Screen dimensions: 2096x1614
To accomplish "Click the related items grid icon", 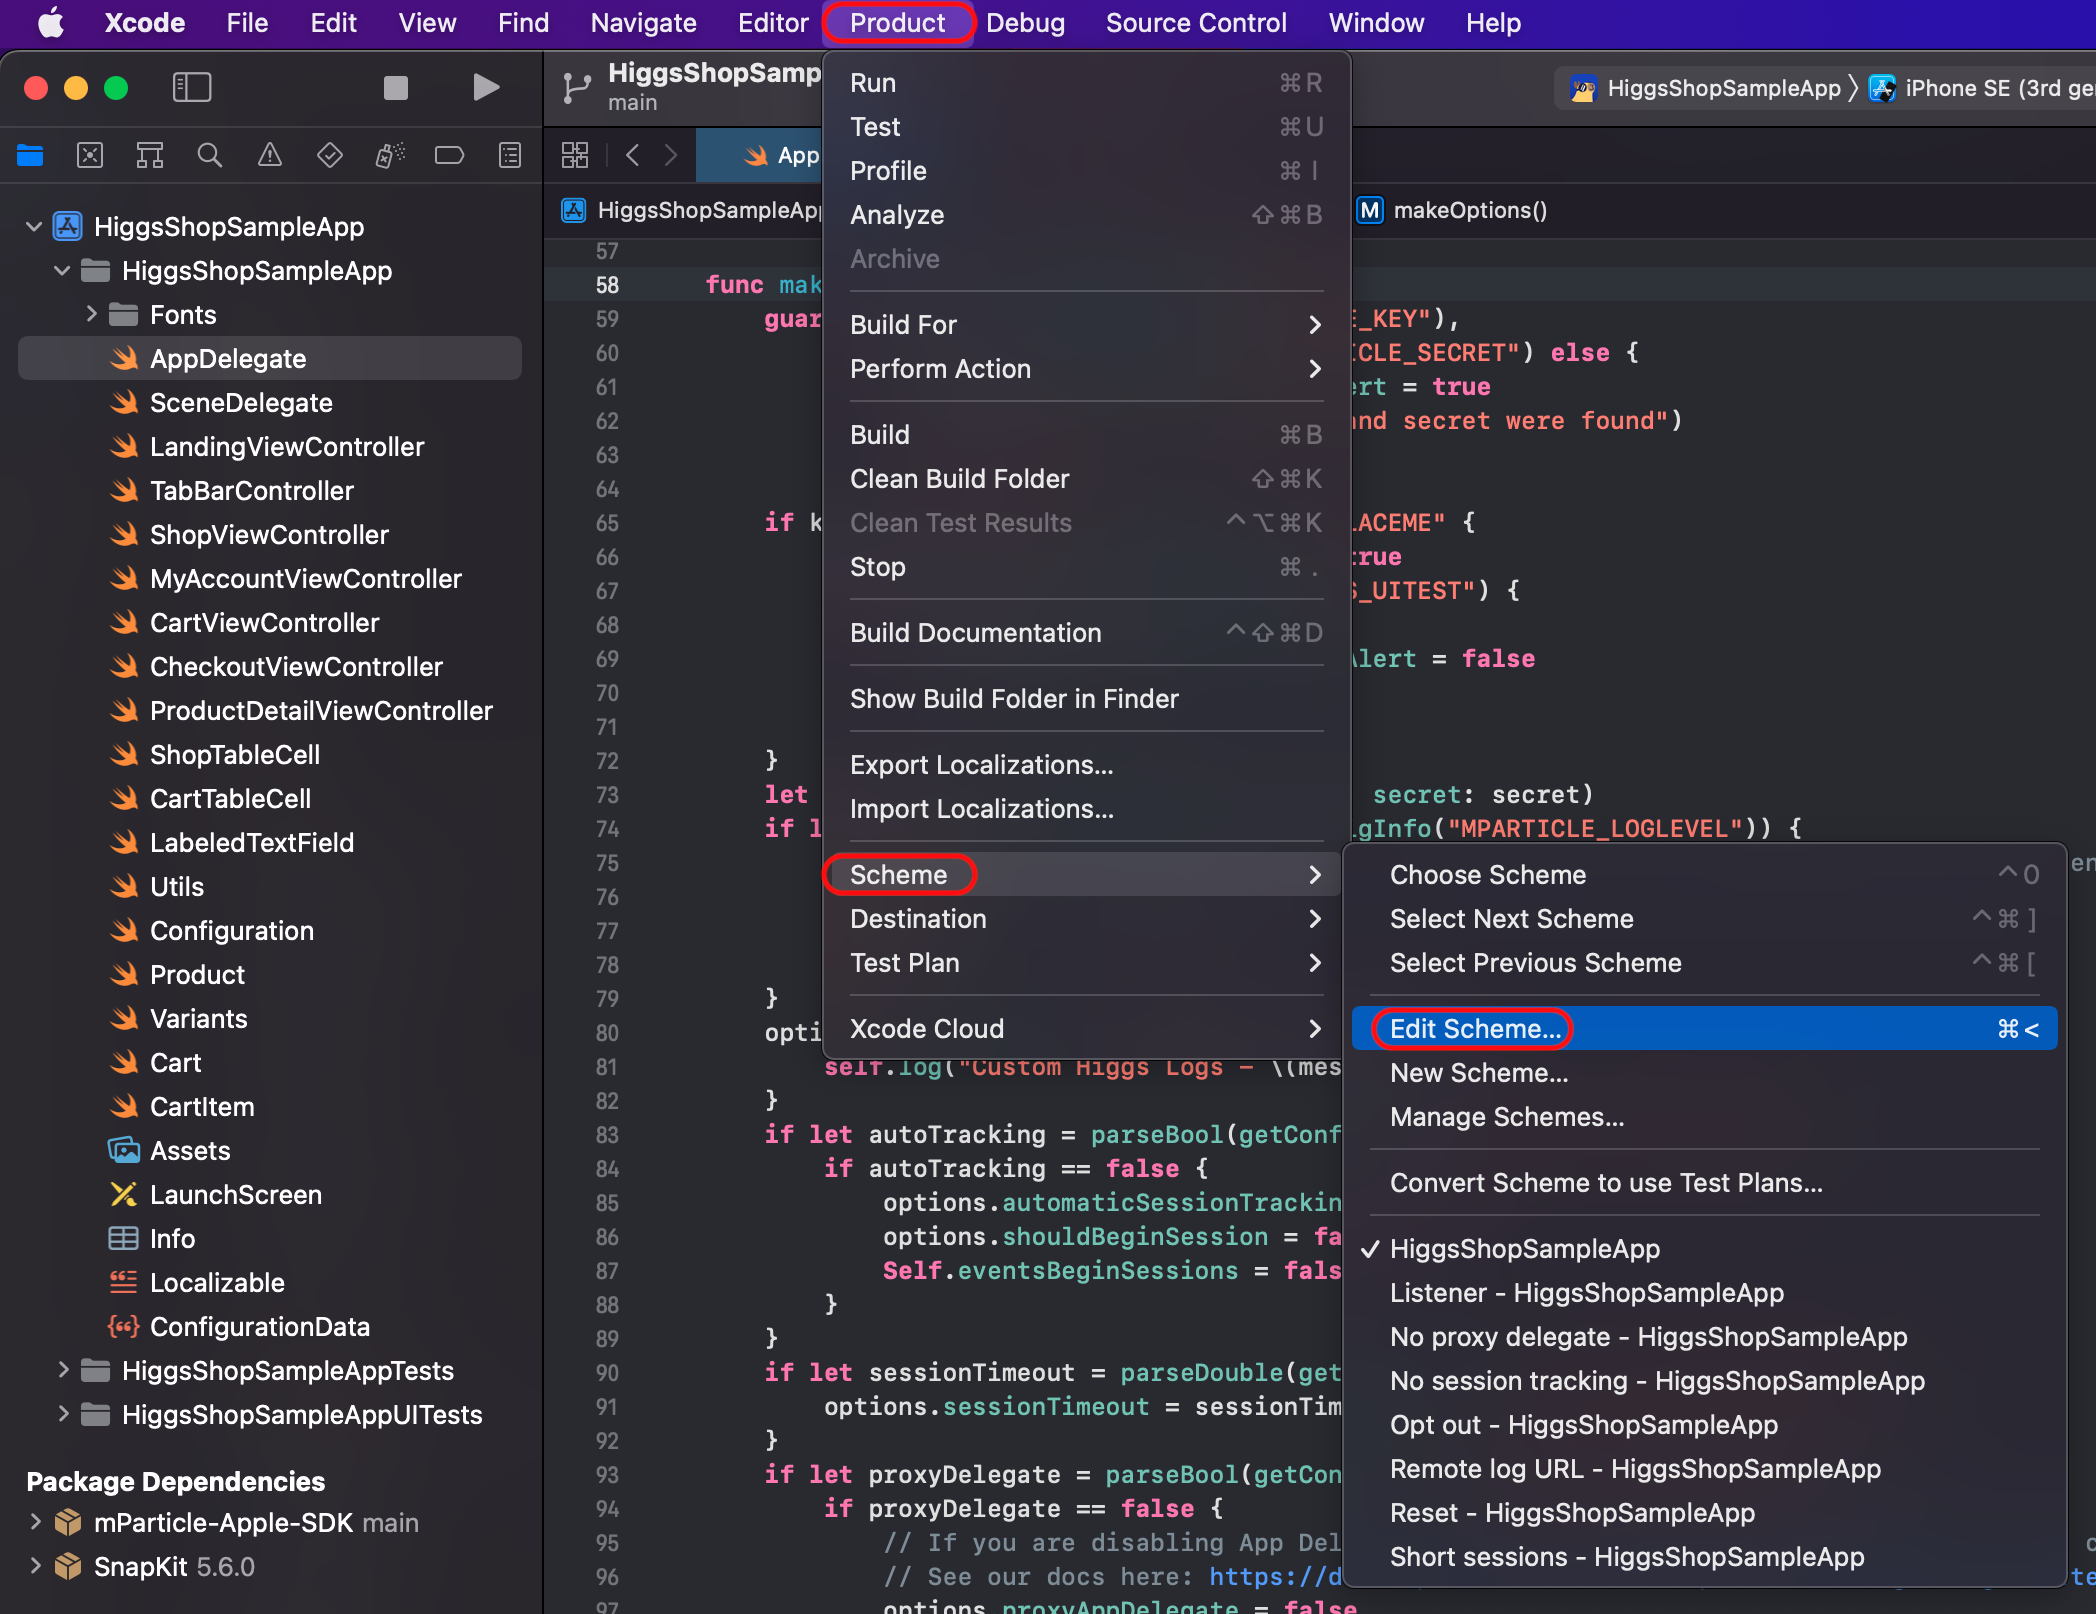I will click(575, 155).
